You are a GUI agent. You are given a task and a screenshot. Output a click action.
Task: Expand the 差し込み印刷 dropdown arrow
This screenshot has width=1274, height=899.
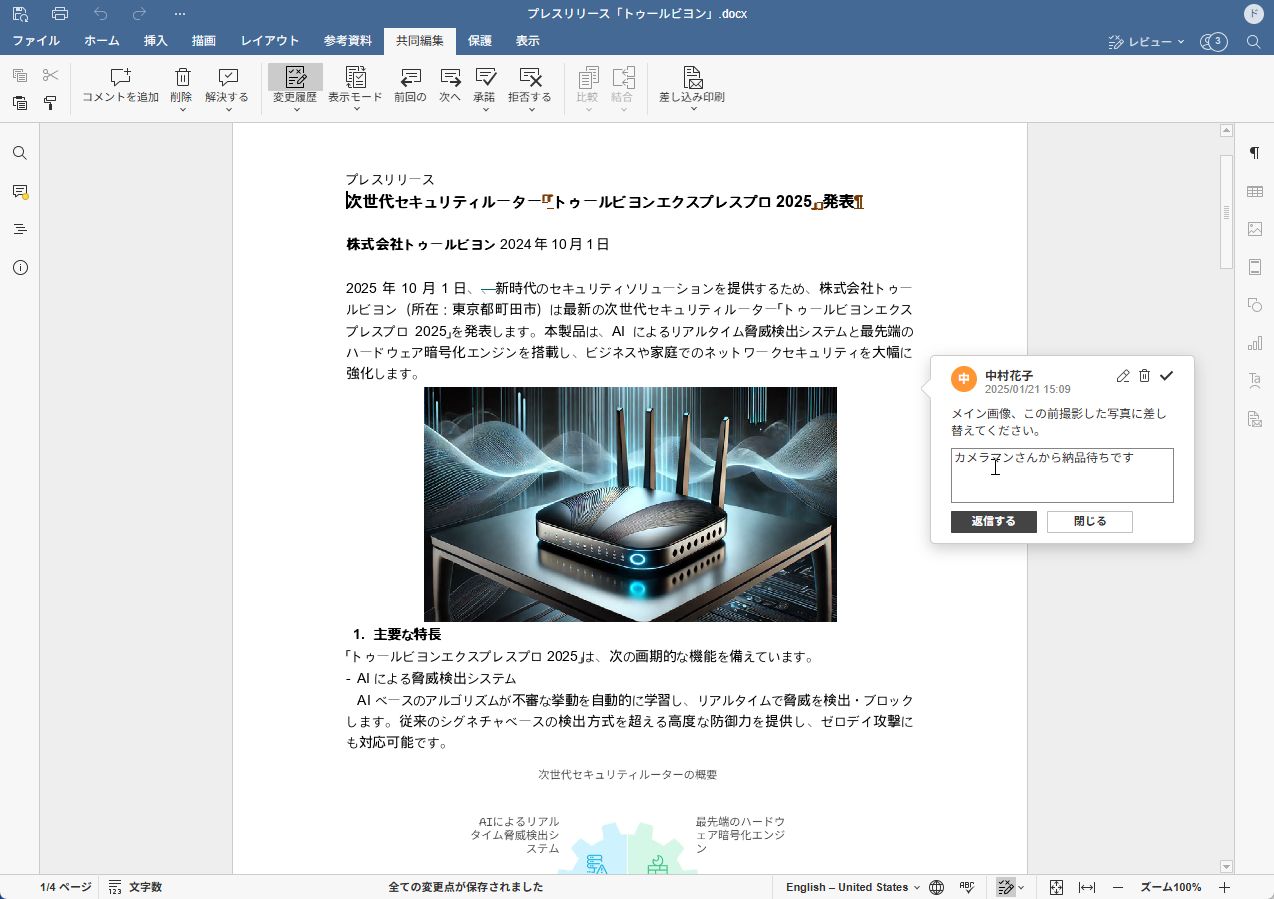coord(692,109)
